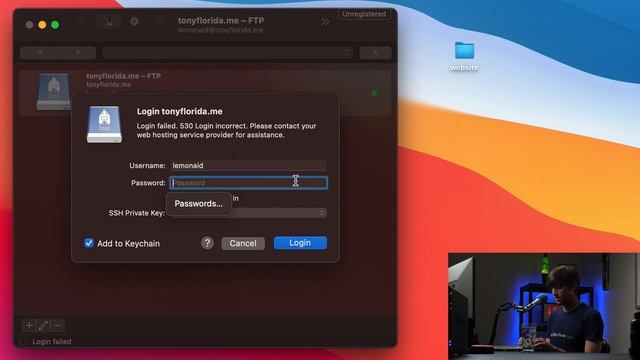Click into the Username field containing lemonaid
640x360 pixels.
248,165
